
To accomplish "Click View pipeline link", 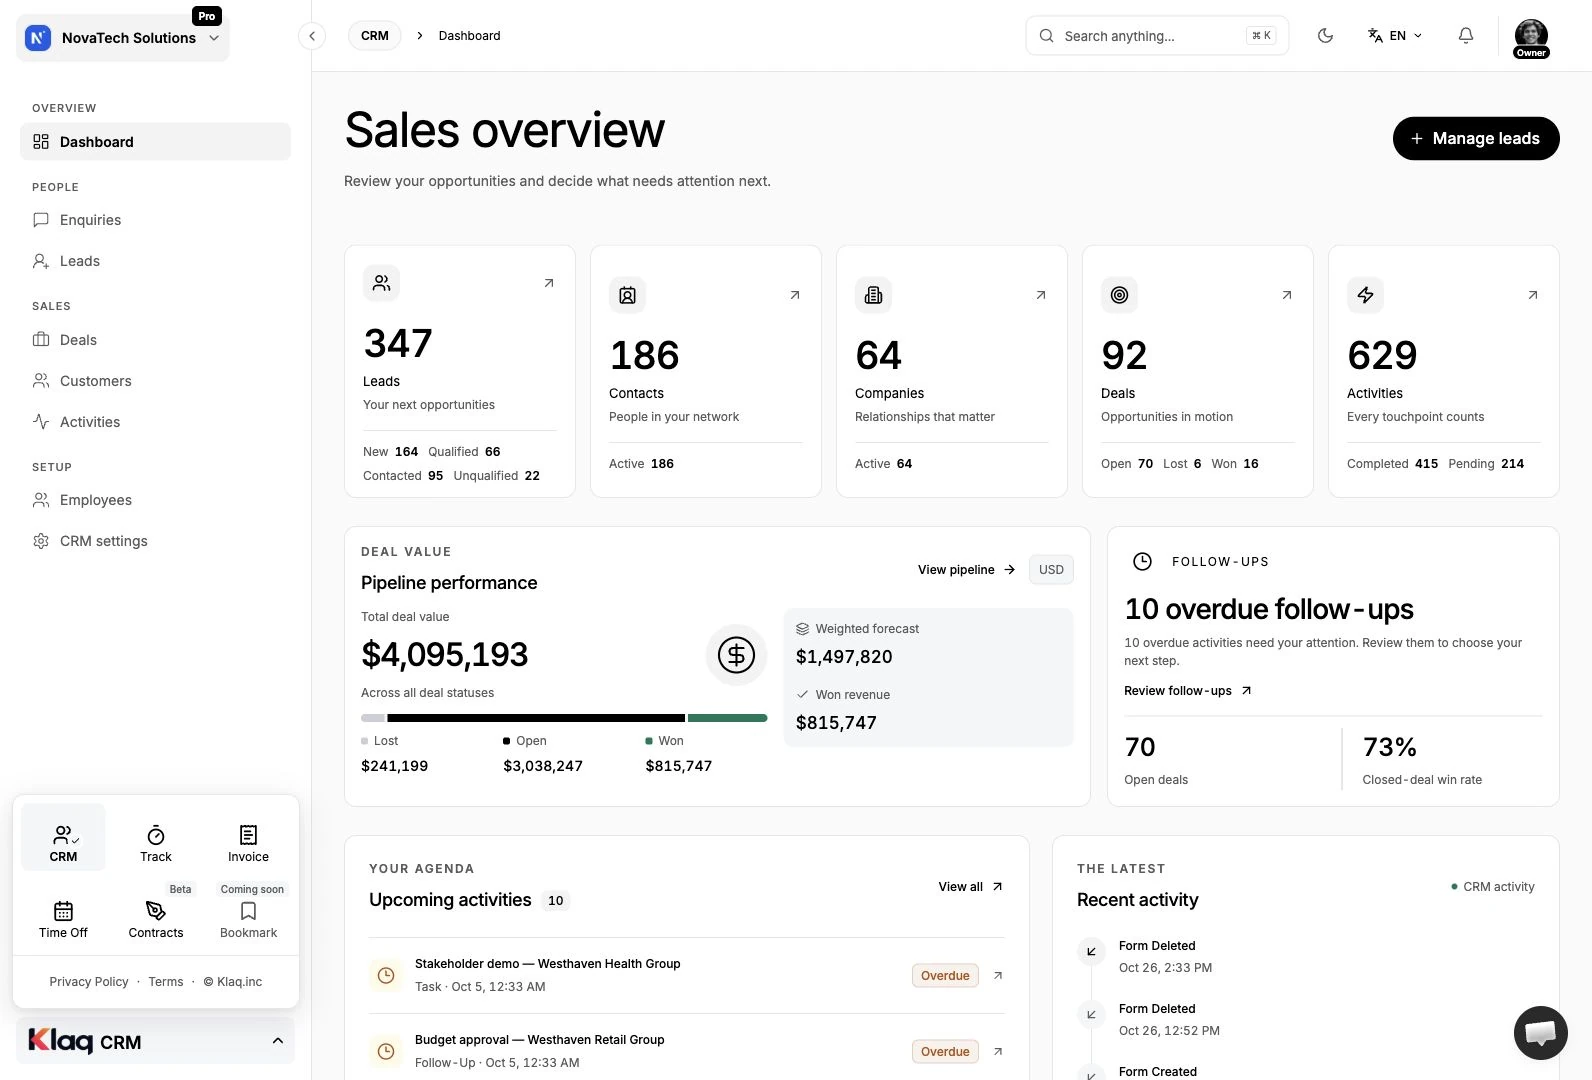I will point(967,570).
